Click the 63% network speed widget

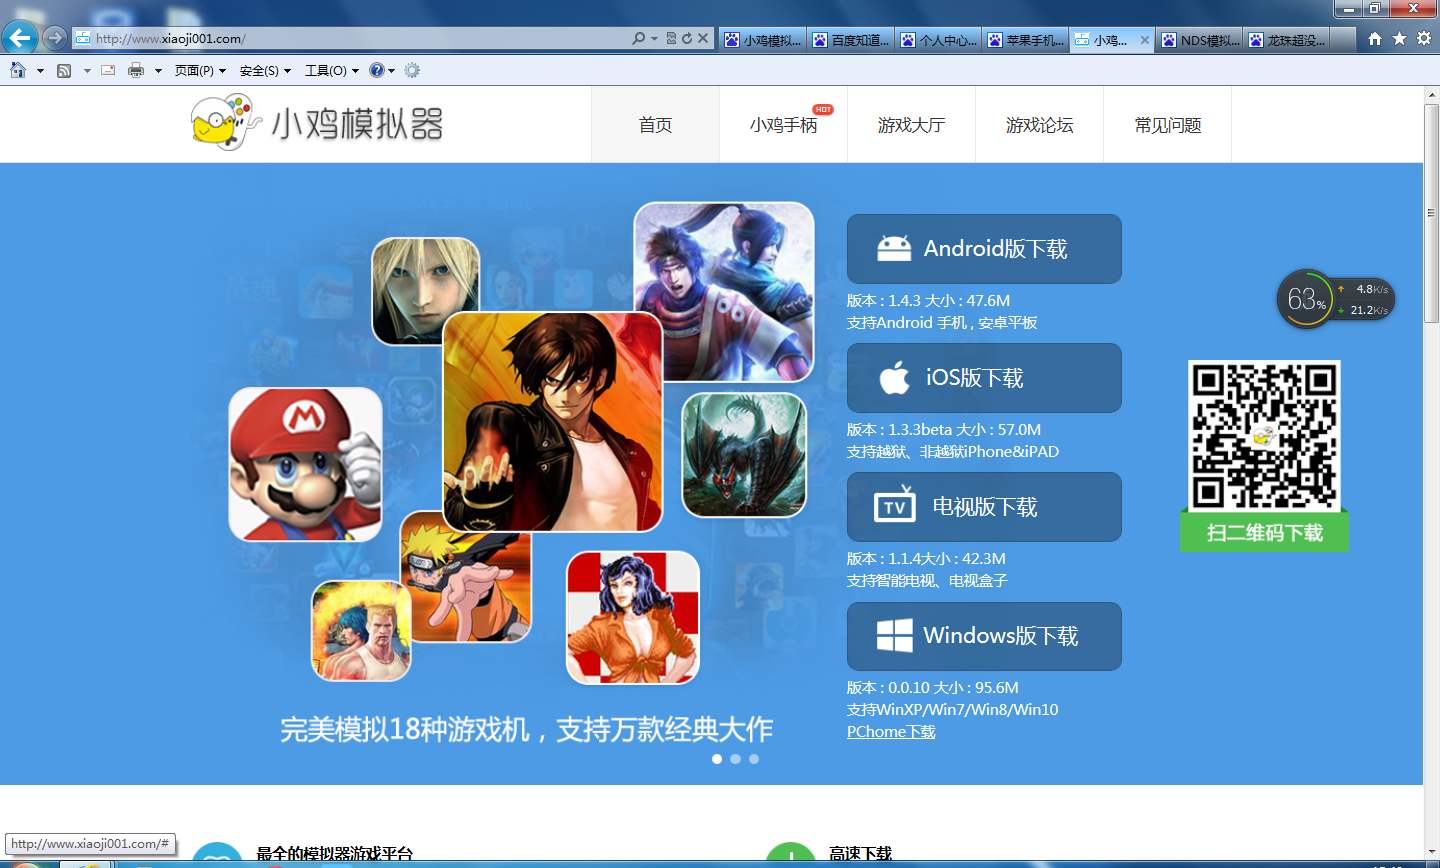click(1336, 299)
